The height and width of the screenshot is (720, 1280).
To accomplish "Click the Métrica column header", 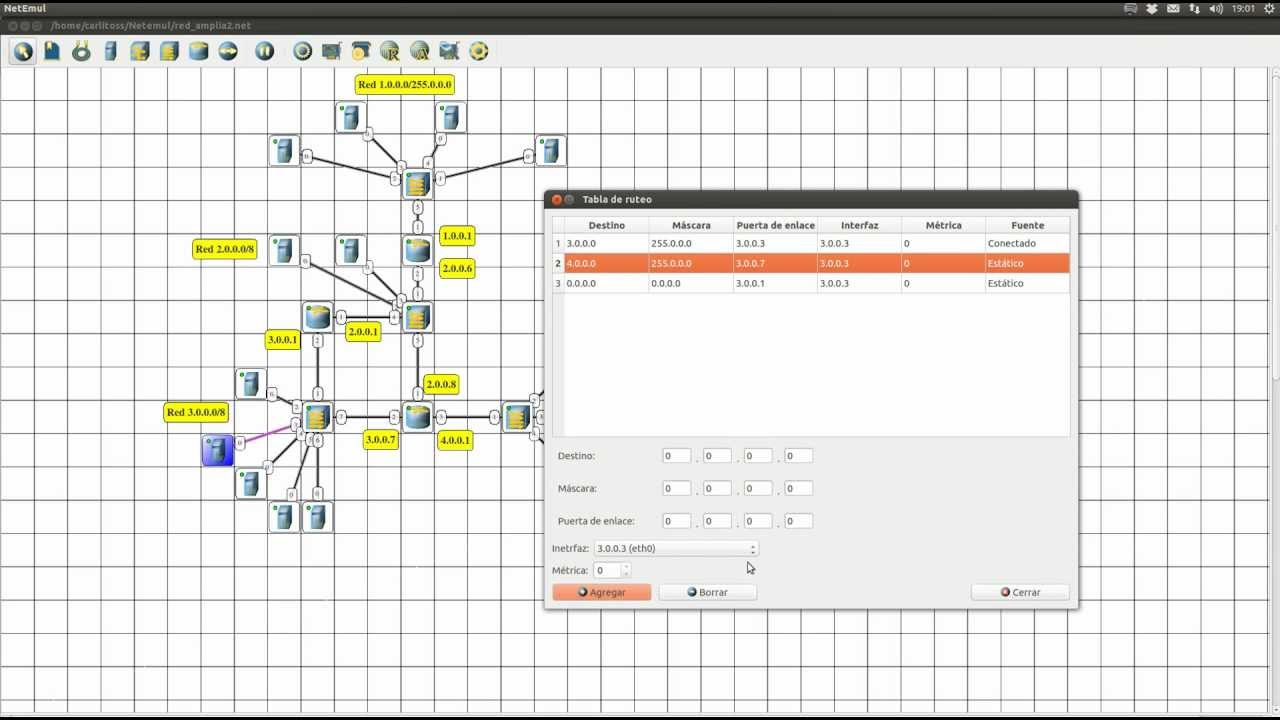I will click(943, 225).
